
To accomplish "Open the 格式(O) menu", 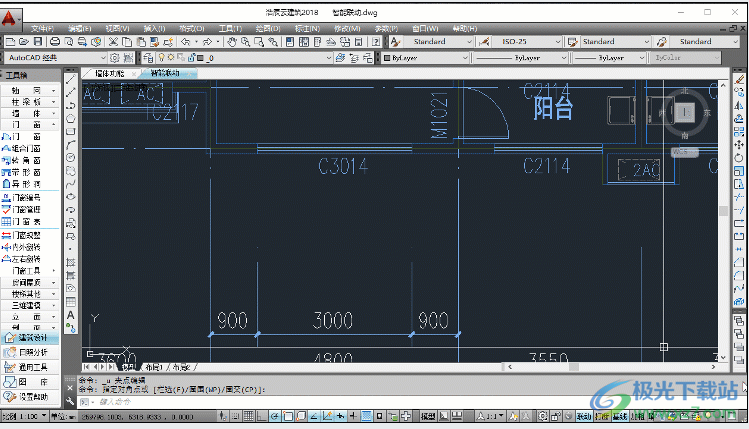I will 192,29.
